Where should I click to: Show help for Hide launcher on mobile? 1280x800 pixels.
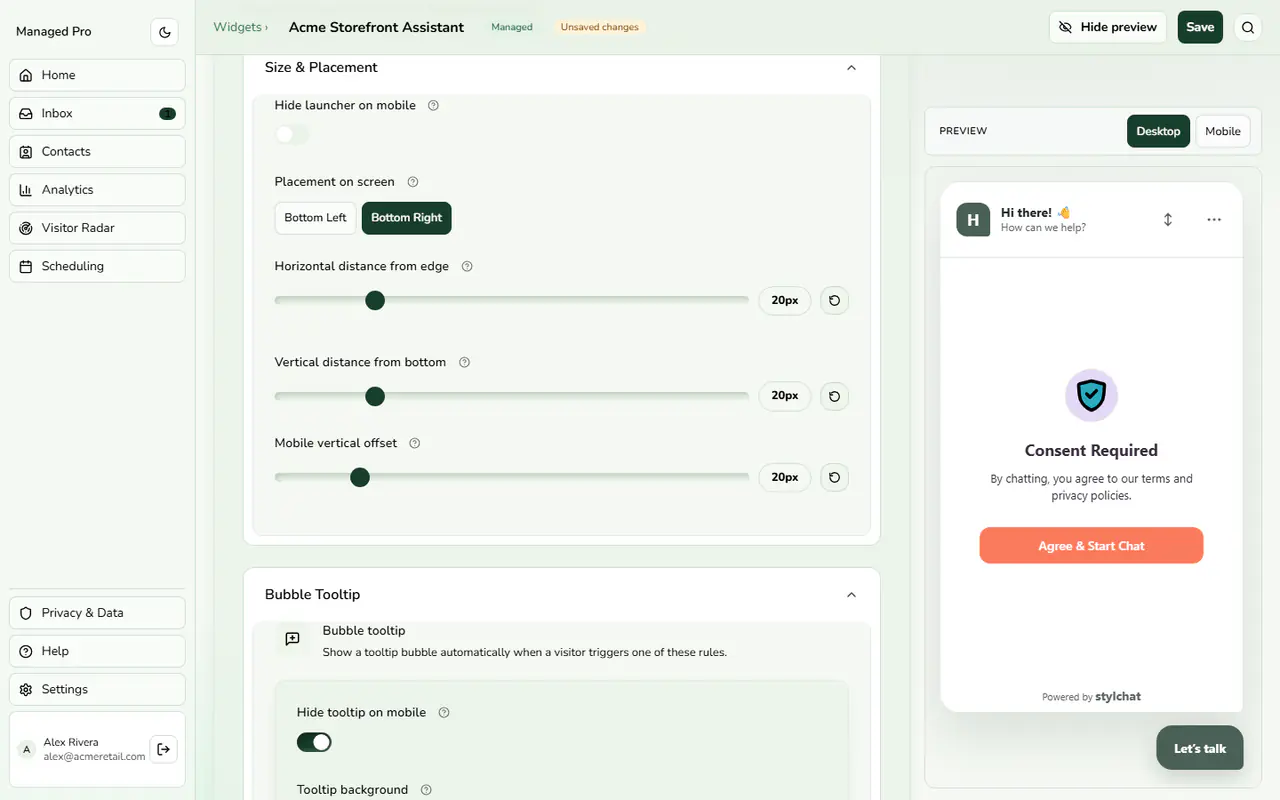pos(433,105)
